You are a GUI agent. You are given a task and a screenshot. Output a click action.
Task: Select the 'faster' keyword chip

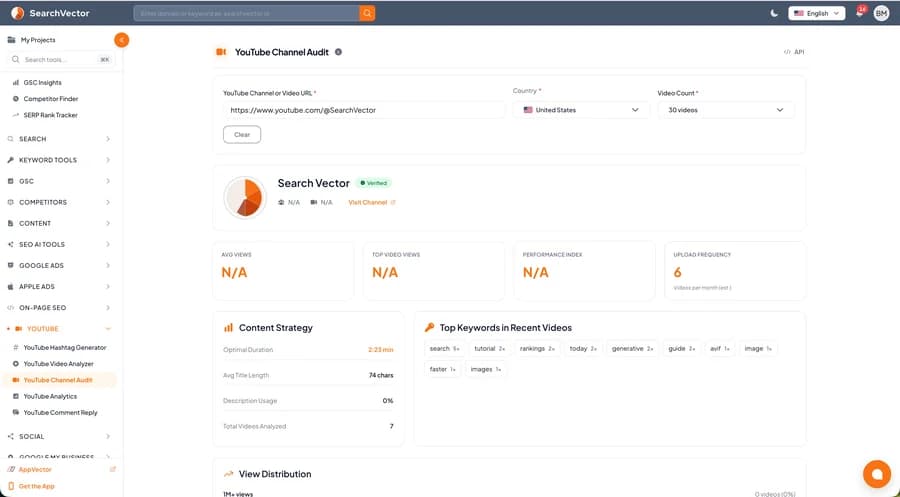[443, 369]
